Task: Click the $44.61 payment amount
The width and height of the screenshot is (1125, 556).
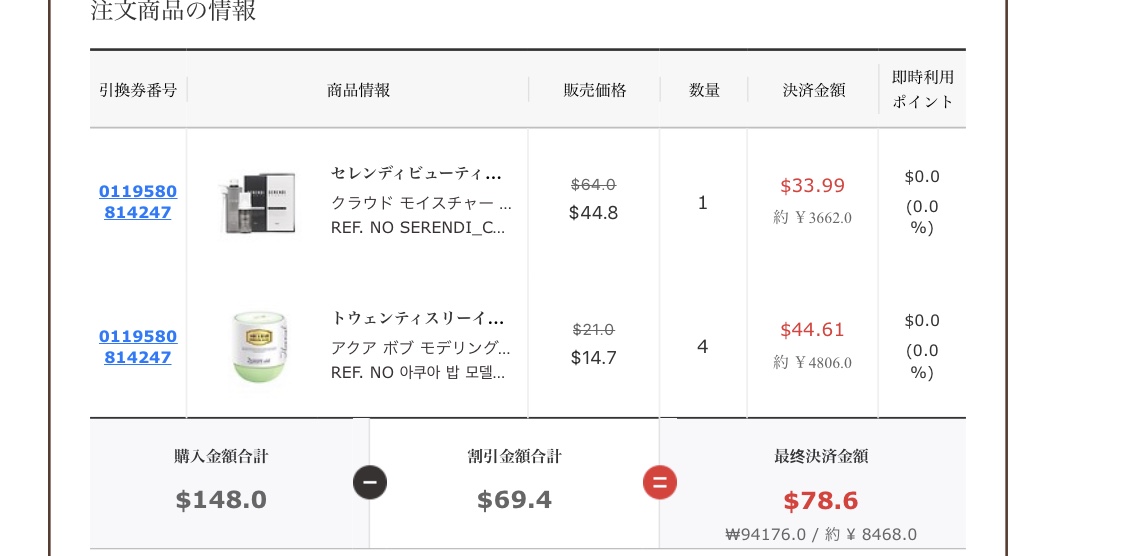Action: 813,330
